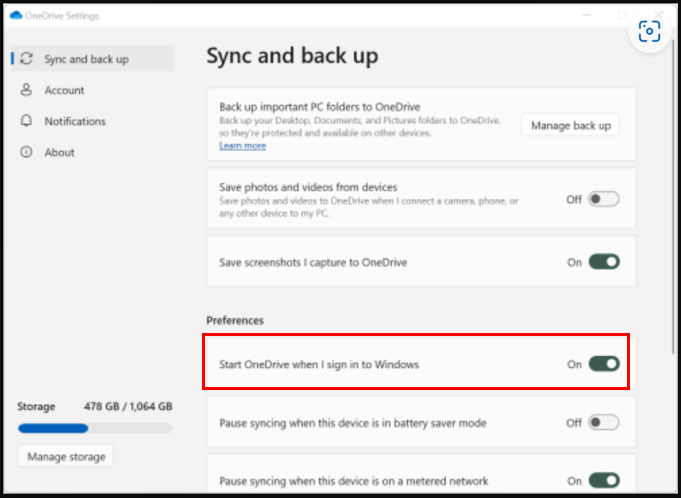Enable pause syncing in battery saver toggle
Image resolution: width=681 pixels, height=498 pixels.
tap(604, 422)
